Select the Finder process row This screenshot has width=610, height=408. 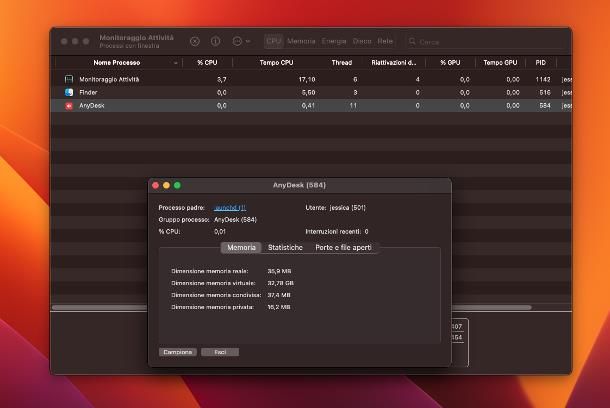[311, 93]
